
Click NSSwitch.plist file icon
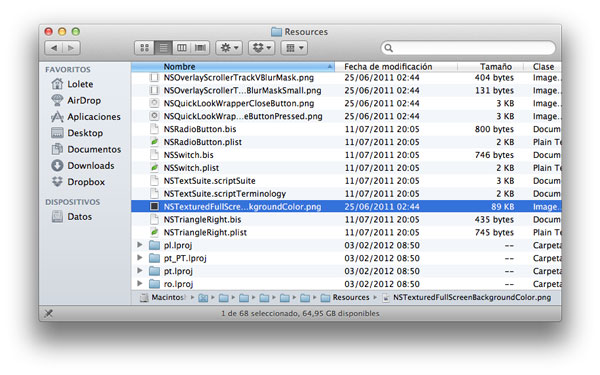click(x=154, y=168)
